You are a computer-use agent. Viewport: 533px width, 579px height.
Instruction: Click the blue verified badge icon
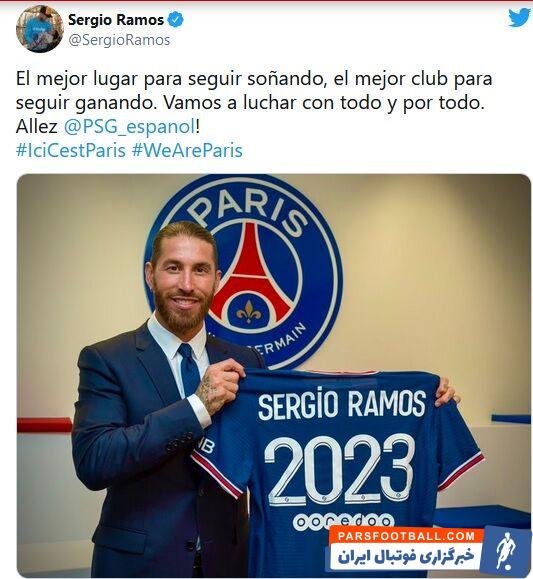(x=175, y=20)
